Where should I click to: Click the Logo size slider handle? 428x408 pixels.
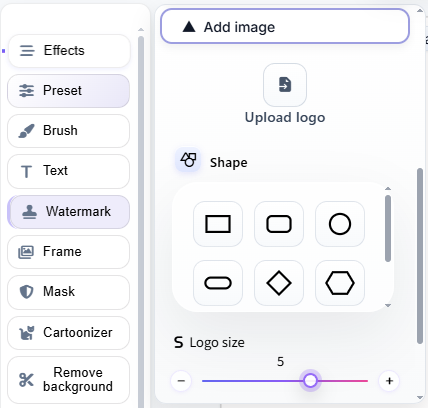[x=310, y=380]
